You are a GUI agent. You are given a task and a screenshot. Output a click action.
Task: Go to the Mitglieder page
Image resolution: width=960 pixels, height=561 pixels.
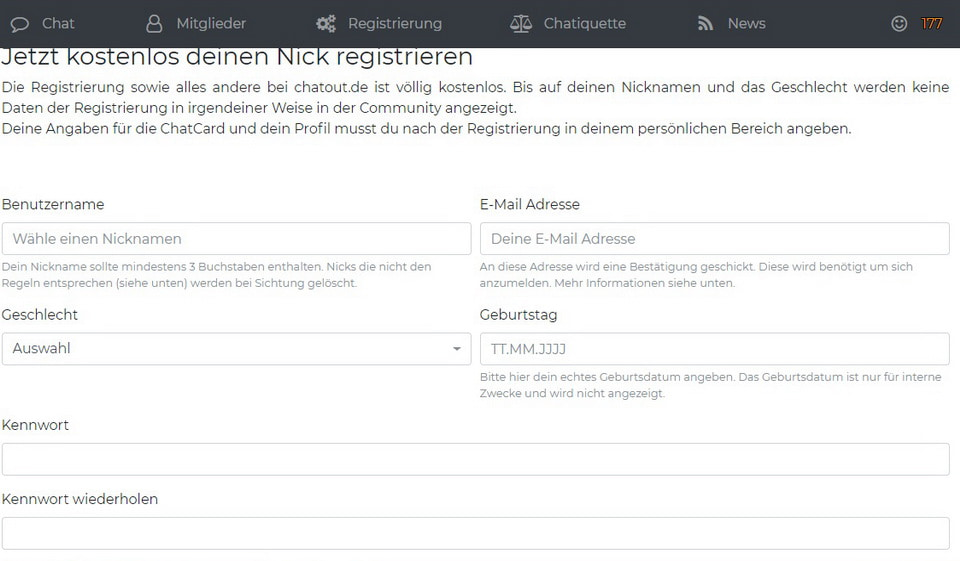210,23
